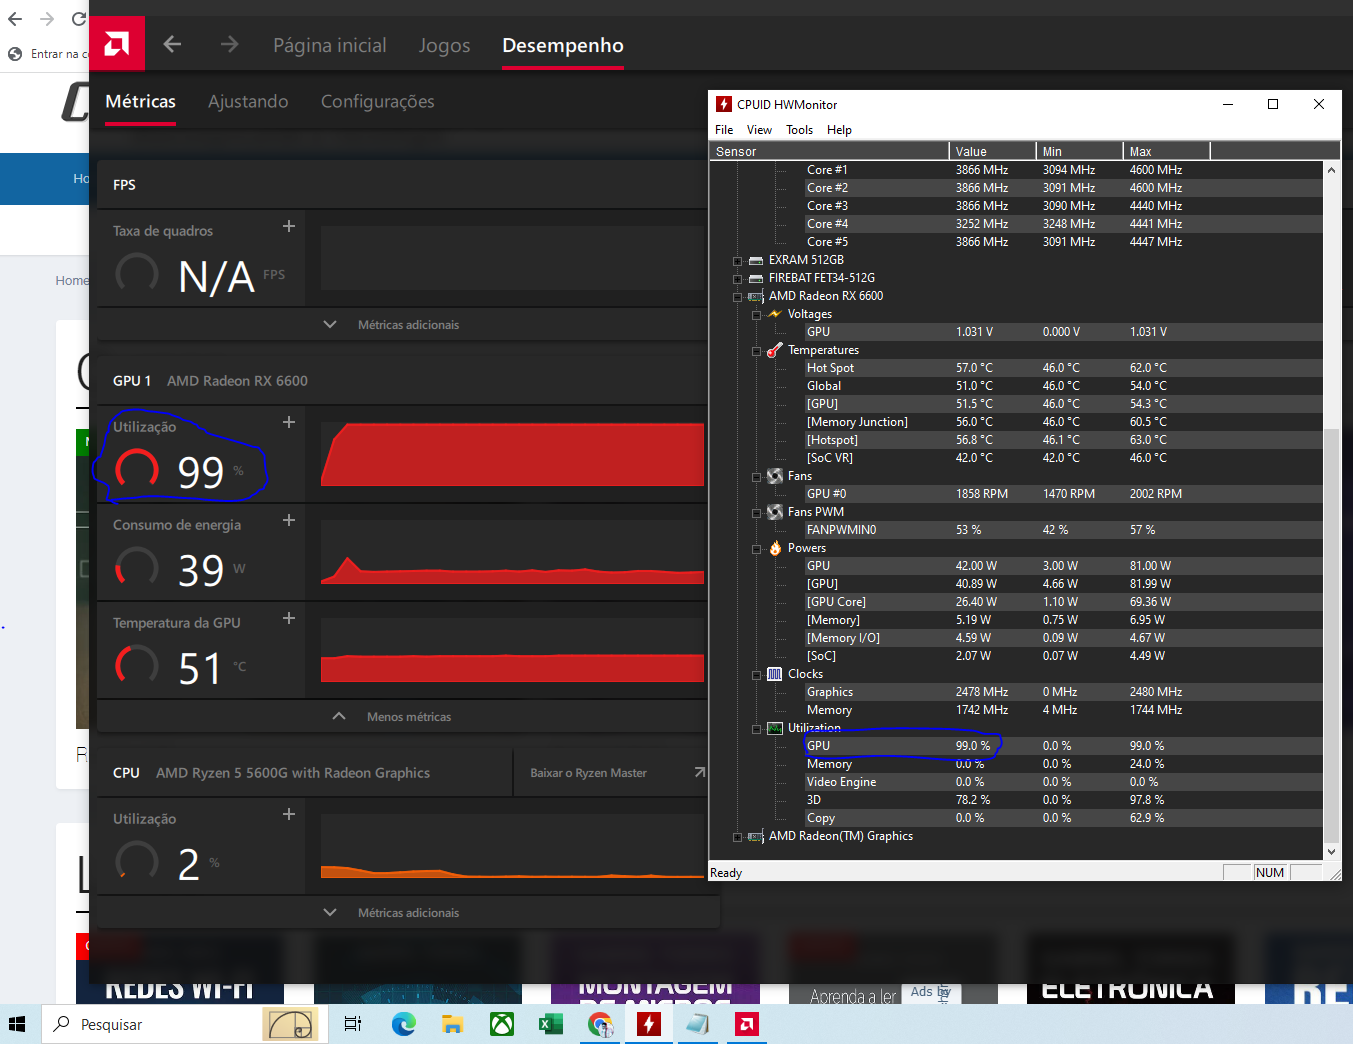Click the plus icon for Temperatura da GPU
Image resolution: width=1353 pixels, height=1044 pixels.
tap(289, 618)
